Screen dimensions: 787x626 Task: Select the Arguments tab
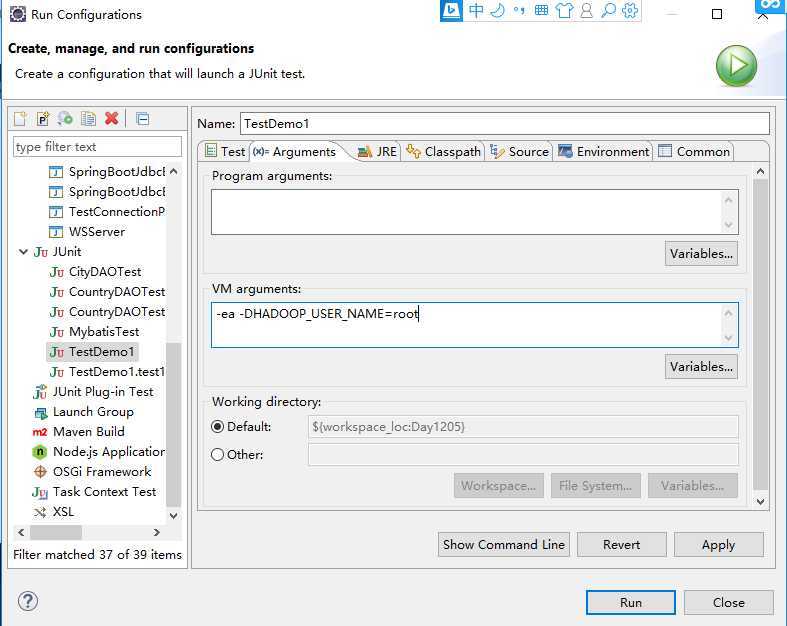(294, 152)
